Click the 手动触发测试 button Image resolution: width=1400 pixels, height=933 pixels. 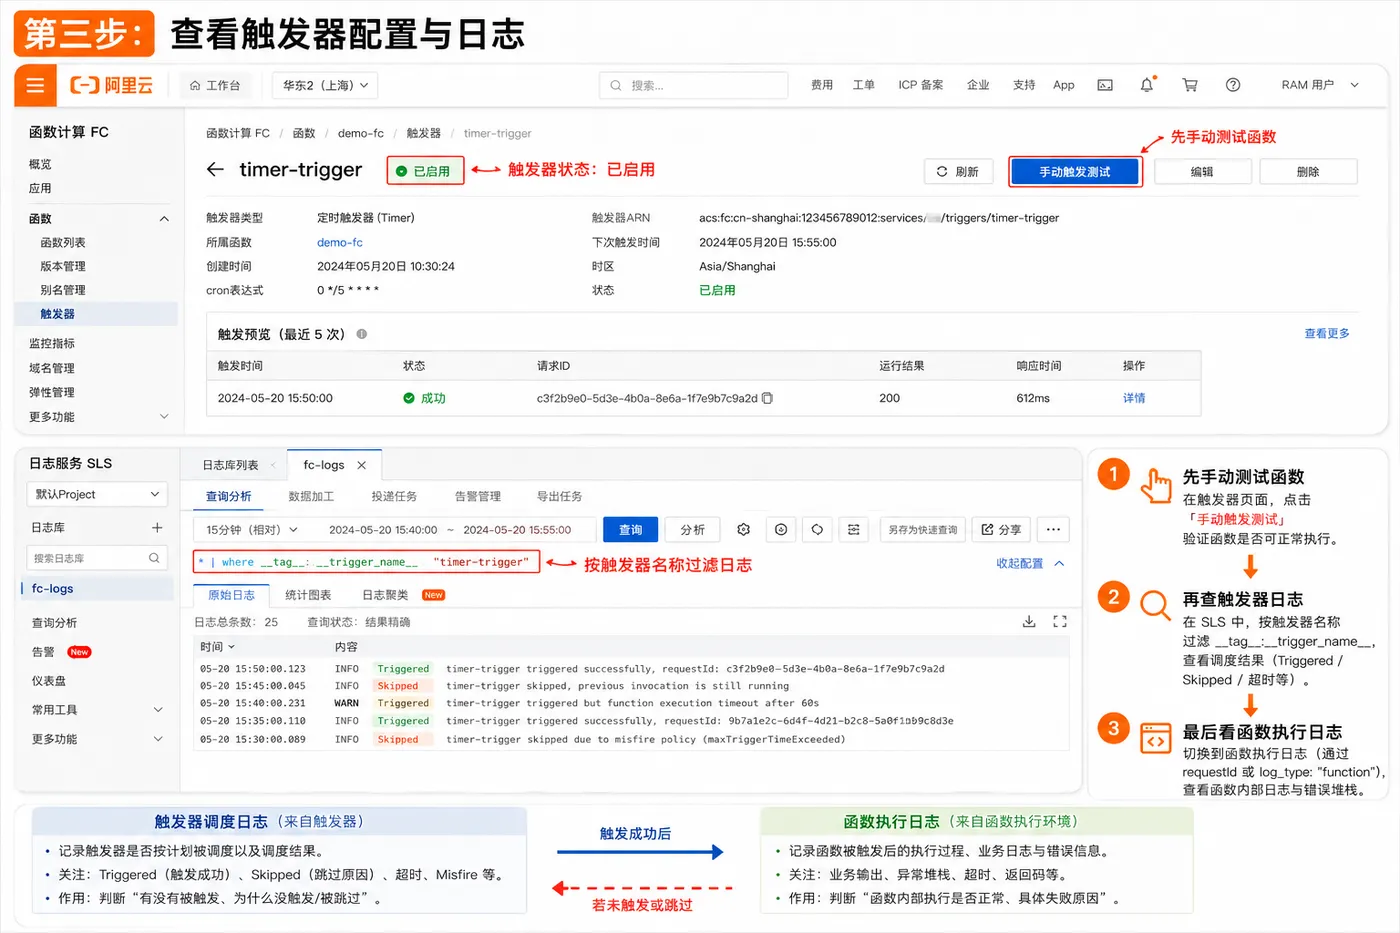[1075, 172]
